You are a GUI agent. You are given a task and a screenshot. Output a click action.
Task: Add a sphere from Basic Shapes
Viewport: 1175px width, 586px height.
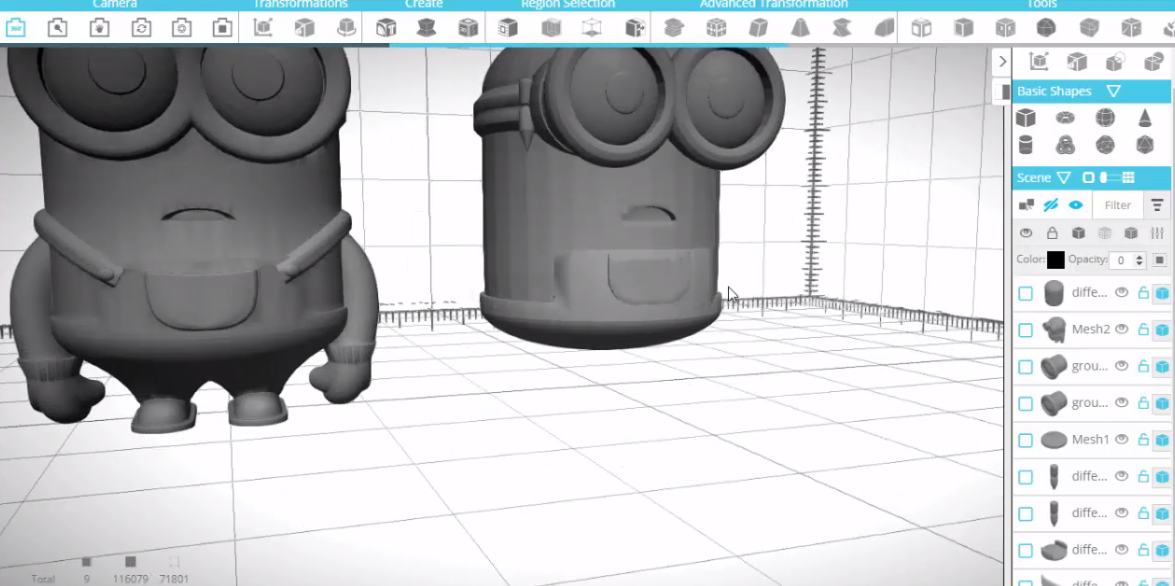click(x=1105, y=118)
